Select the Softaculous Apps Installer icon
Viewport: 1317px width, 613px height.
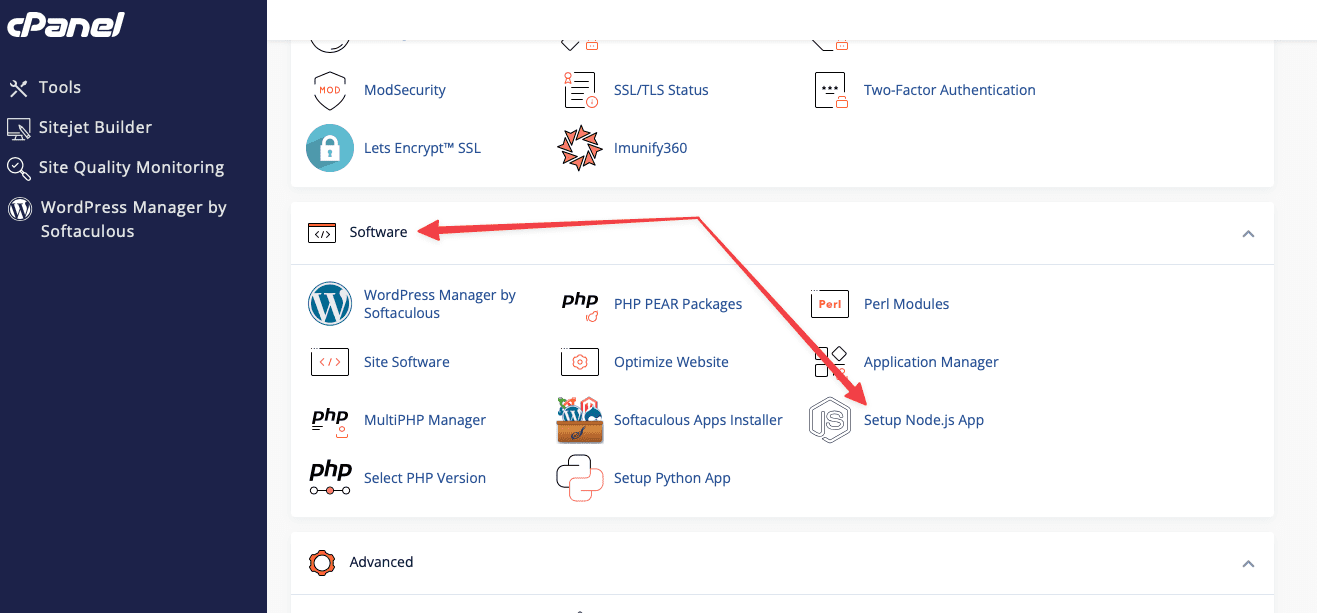click(x=580, y=420)
